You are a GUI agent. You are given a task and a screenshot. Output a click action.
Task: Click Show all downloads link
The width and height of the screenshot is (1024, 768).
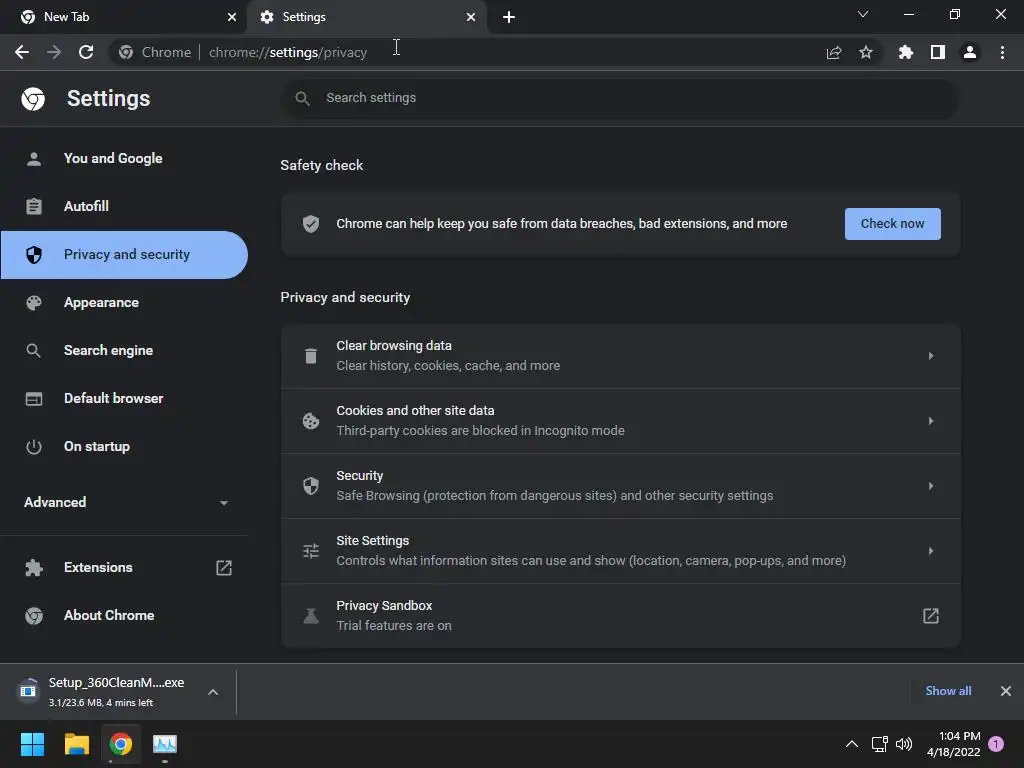tap(948, 691)
